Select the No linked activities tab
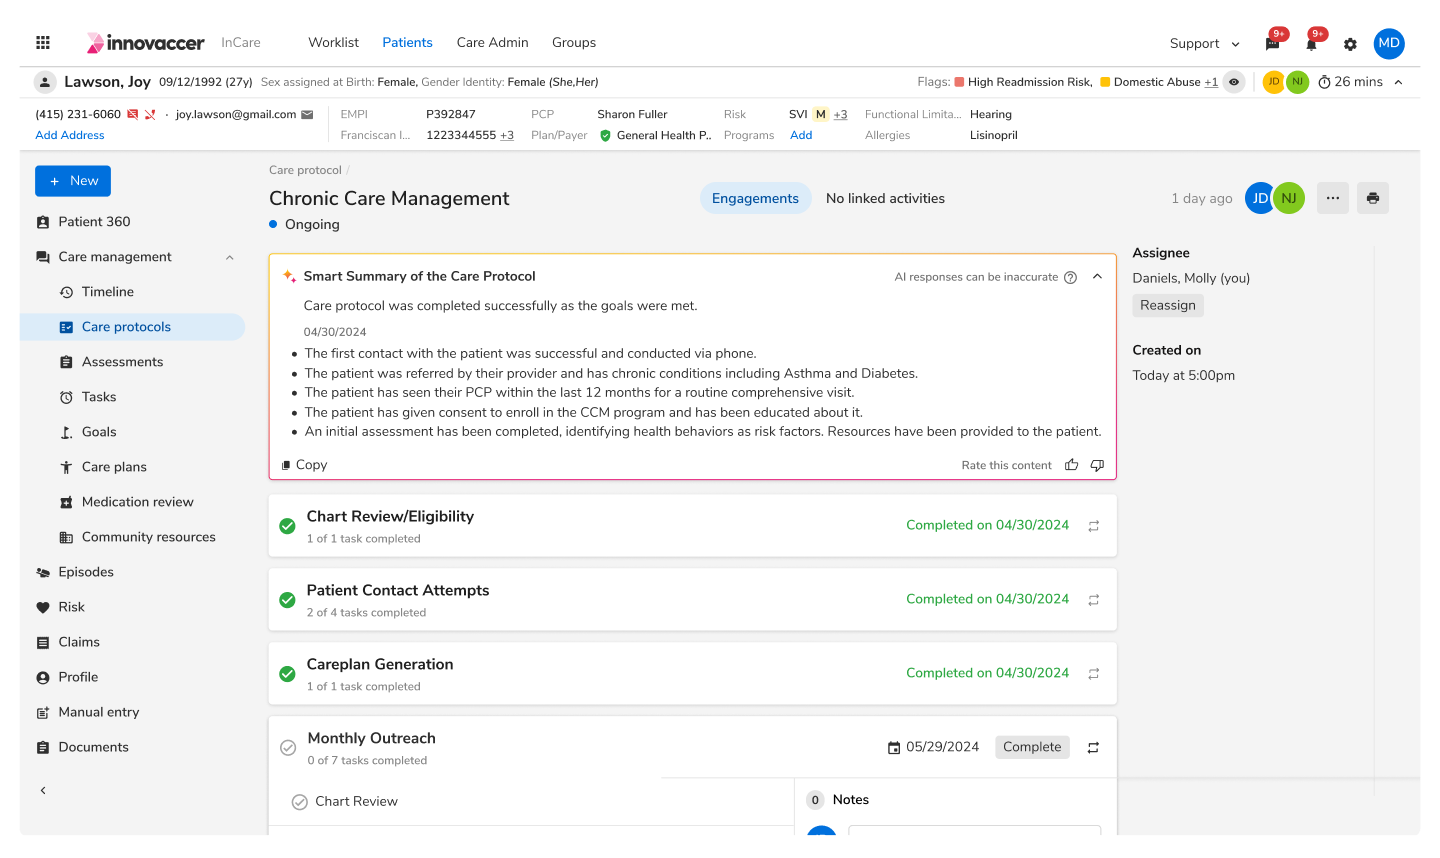This screenshot has height=858, width=1440. tap(885, 198)
